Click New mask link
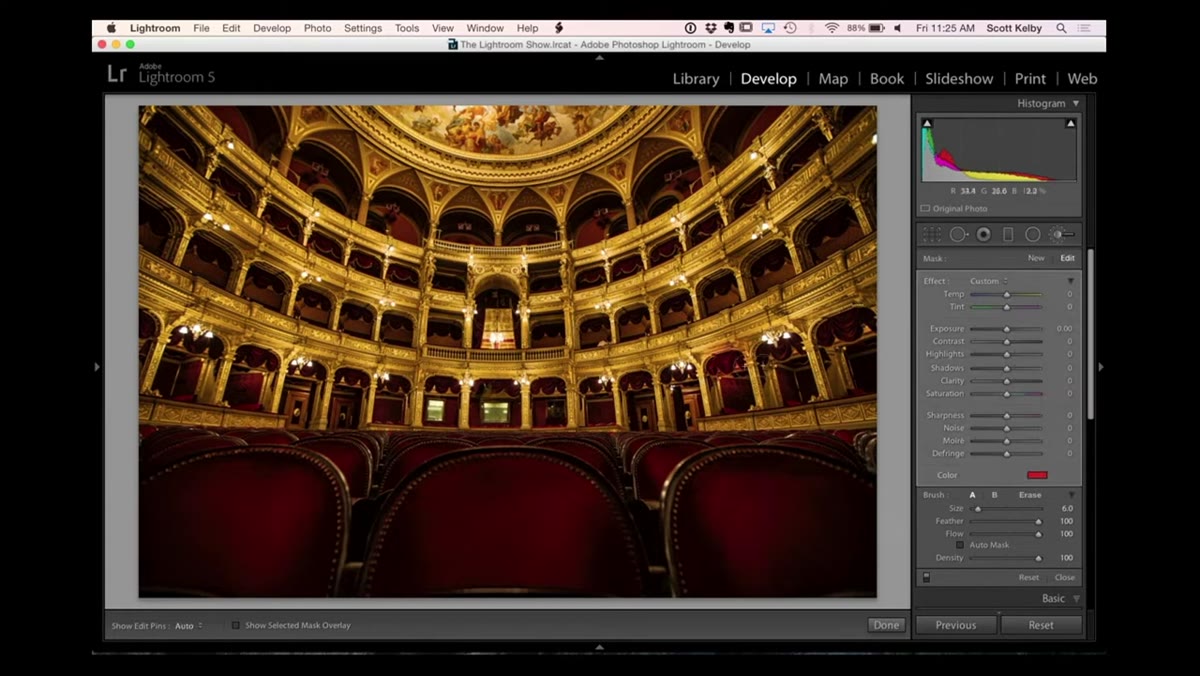The width and height of the screenshot is (1200, 676). click(x=1036, y=258)
